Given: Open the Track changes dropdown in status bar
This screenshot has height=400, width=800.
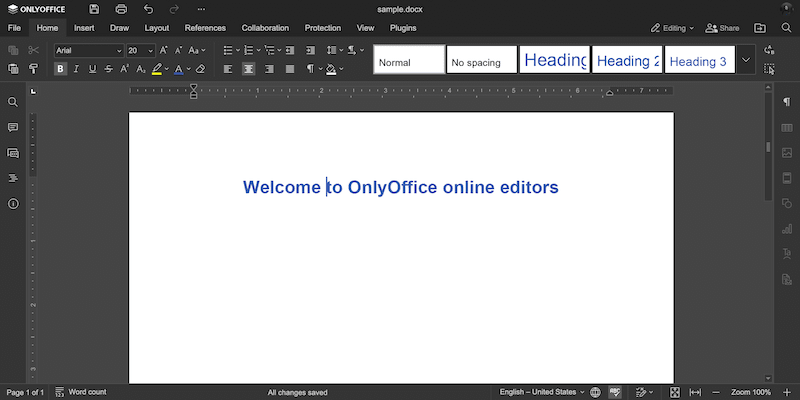Looking at the screenshot, I should point(645,392).
